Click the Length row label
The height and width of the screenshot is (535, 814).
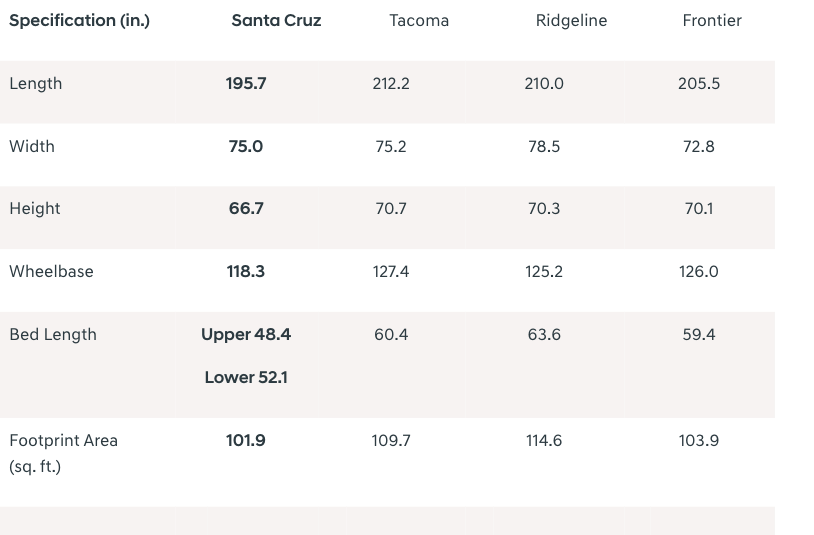pyautogui.click(x=36, y=83)
